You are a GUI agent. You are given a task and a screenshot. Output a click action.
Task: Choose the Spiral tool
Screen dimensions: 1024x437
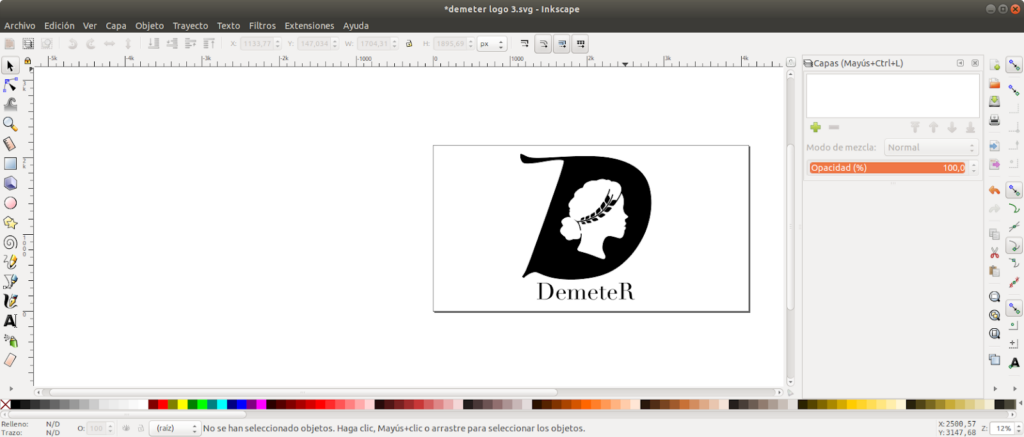[x=10, y=241]
